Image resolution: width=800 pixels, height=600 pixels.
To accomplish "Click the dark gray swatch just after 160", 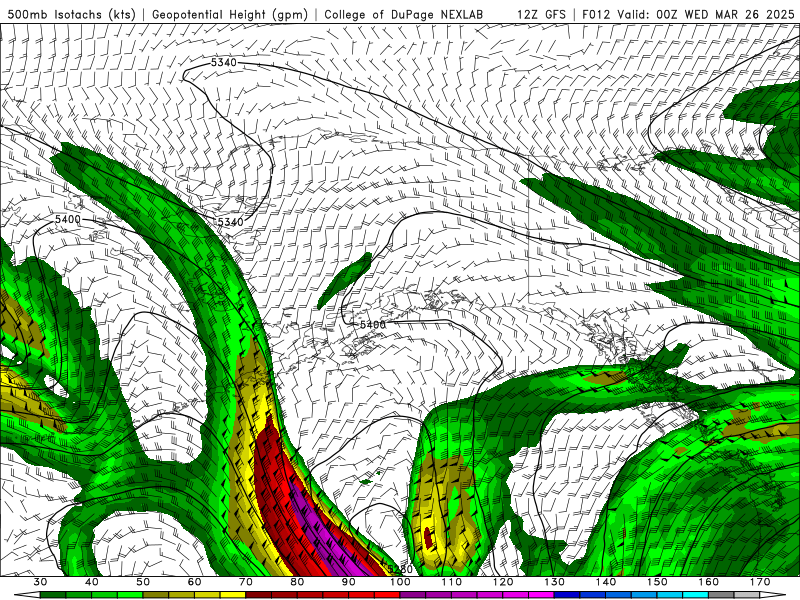I will coord(721,595).
